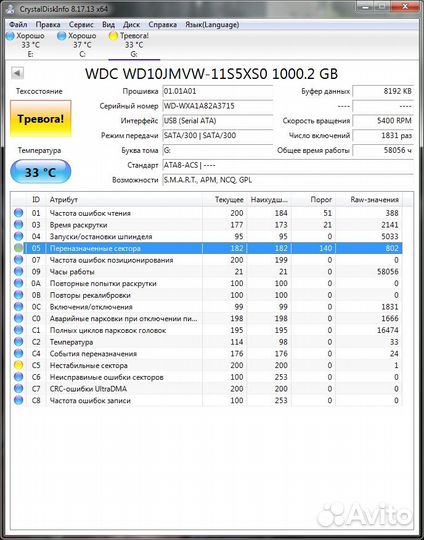424x540 pixels.
Task: Click the blue status icon for Частота ошибок чтения
Action: click(19, 213)
